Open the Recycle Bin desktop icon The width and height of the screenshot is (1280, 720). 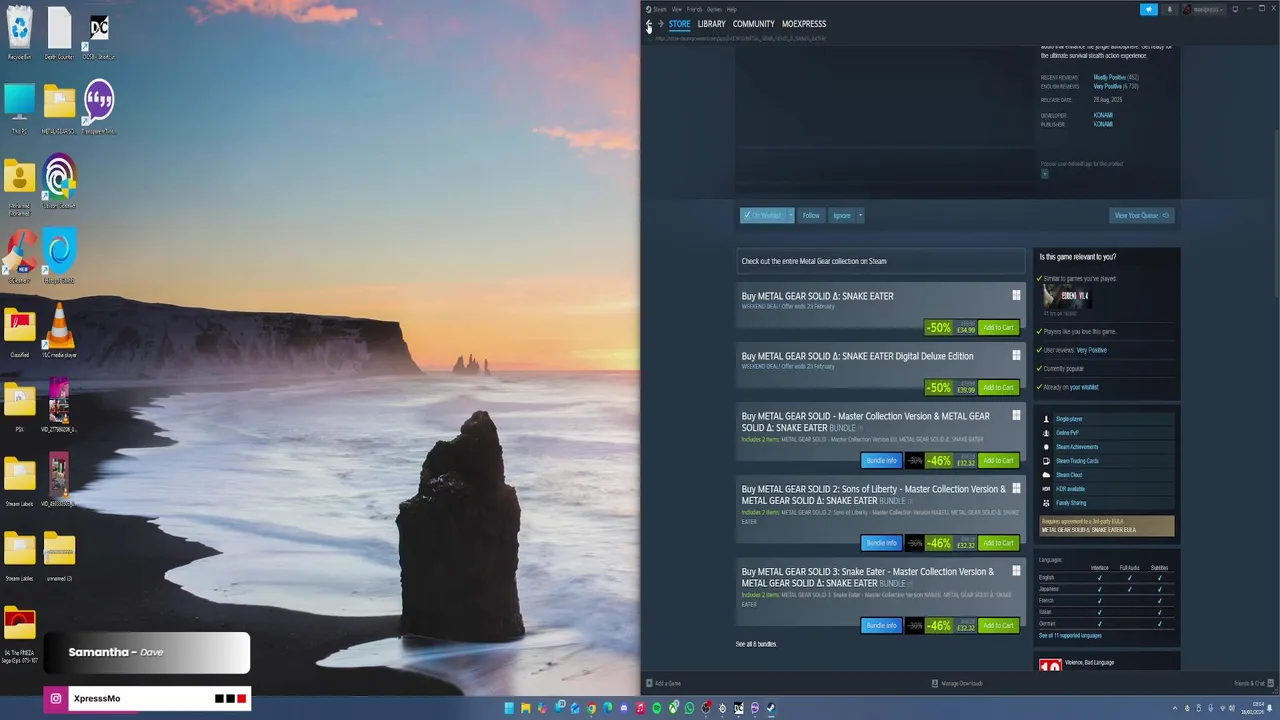tap(19, 33)
